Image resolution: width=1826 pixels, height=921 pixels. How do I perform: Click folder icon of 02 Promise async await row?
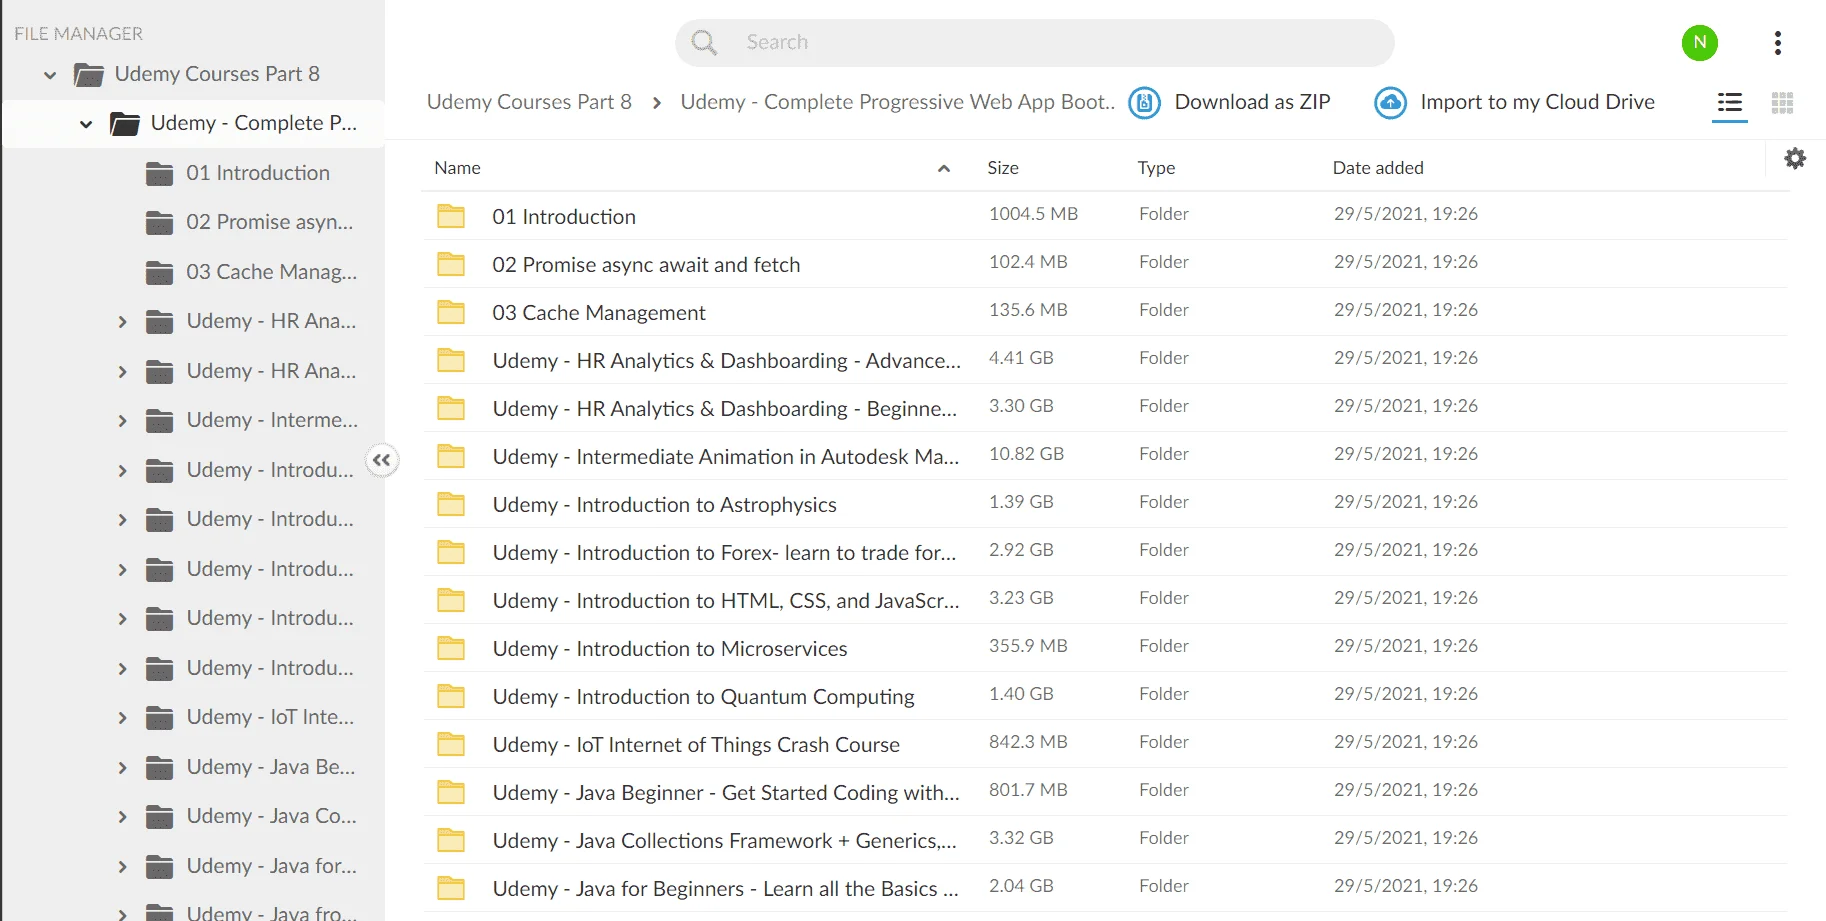tap(451, 264)
